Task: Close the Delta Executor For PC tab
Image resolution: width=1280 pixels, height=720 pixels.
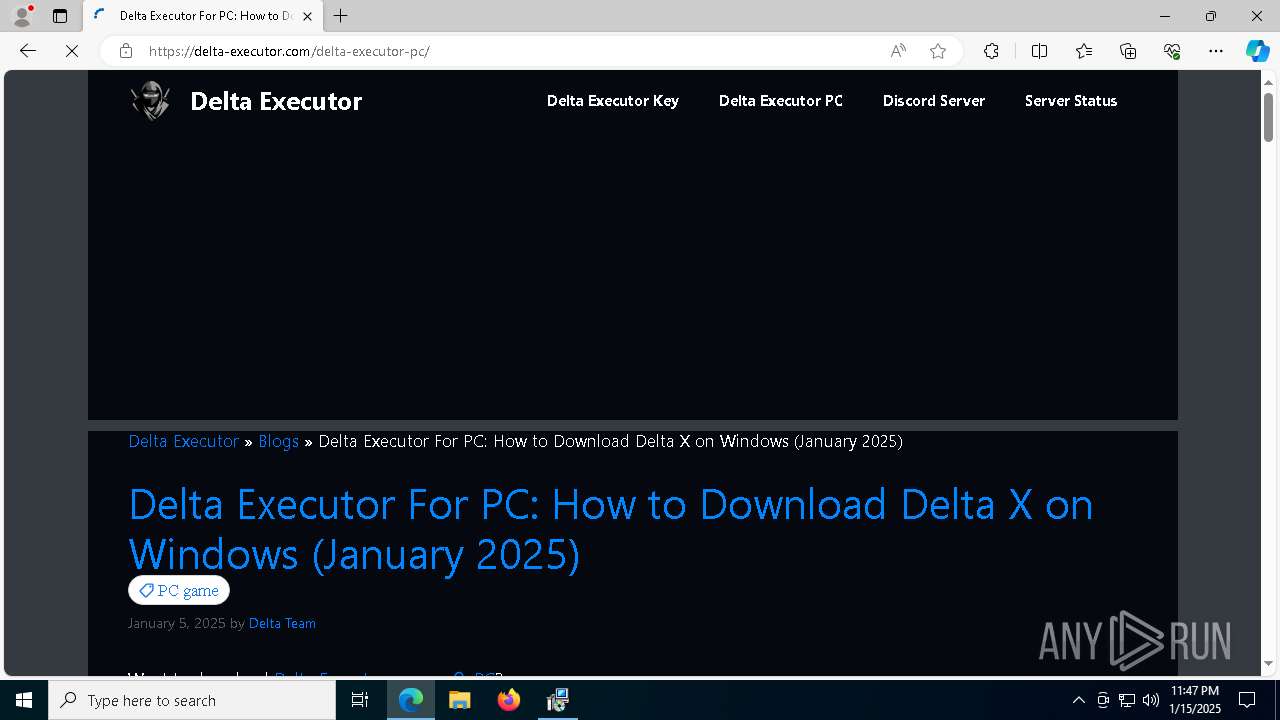Action: tap(307, 16)
